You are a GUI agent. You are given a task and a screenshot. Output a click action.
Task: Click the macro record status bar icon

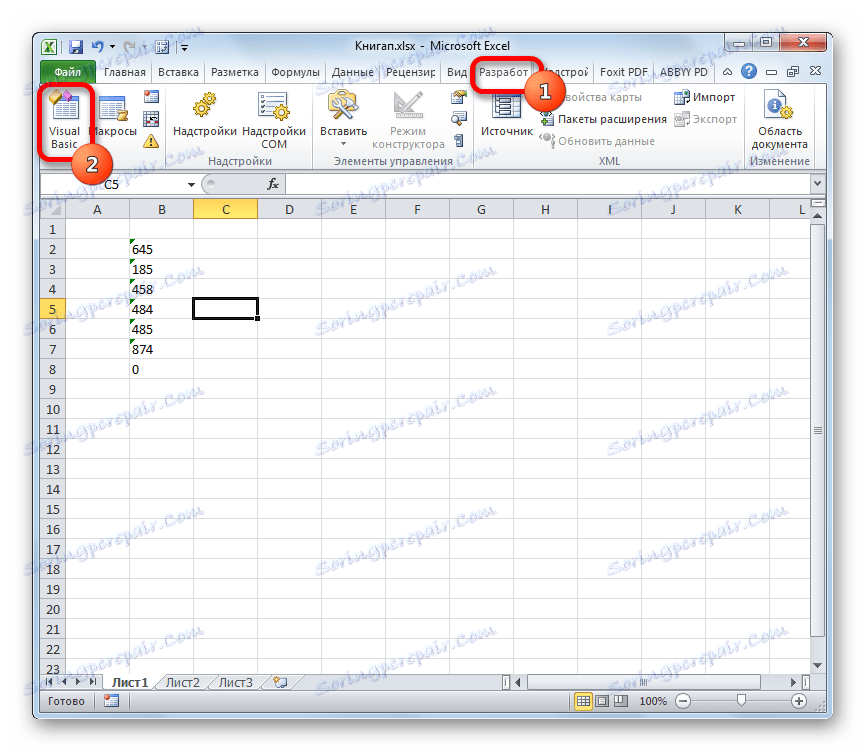[x=112, y=701]
